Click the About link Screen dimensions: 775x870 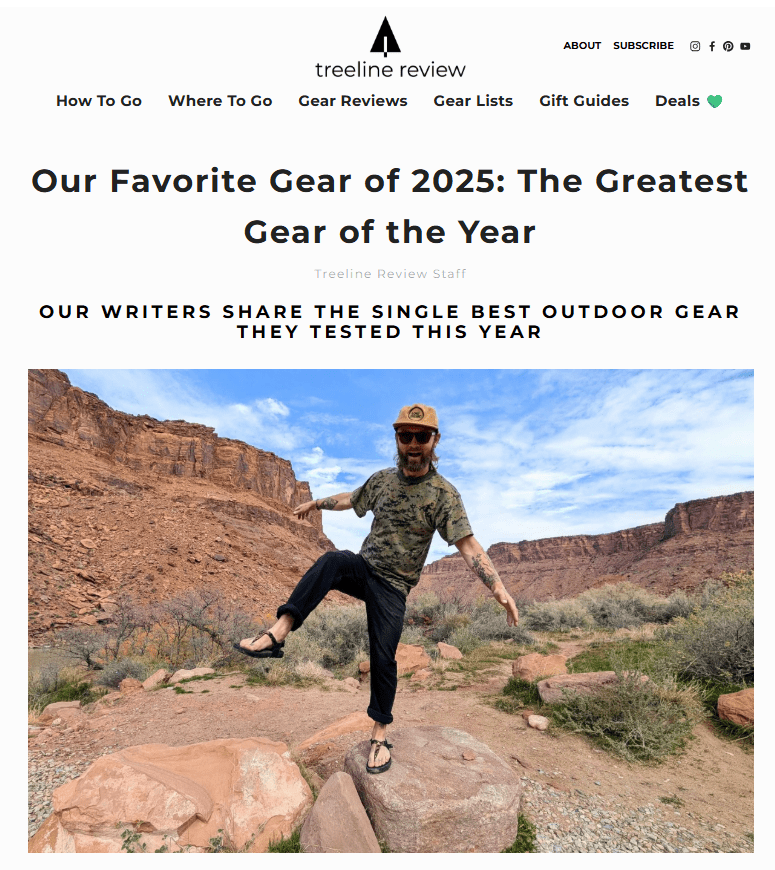coord(582,45)
